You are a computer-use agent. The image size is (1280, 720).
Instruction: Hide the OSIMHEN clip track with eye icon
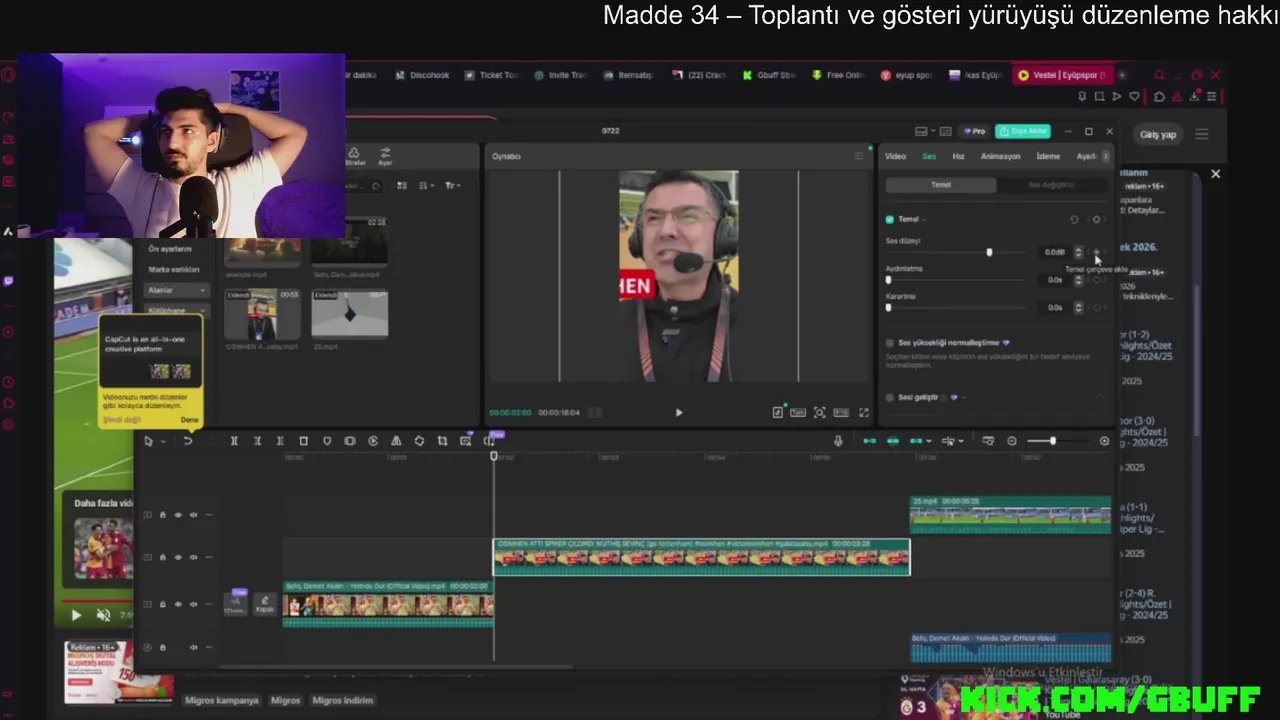[x=178, y=557]
